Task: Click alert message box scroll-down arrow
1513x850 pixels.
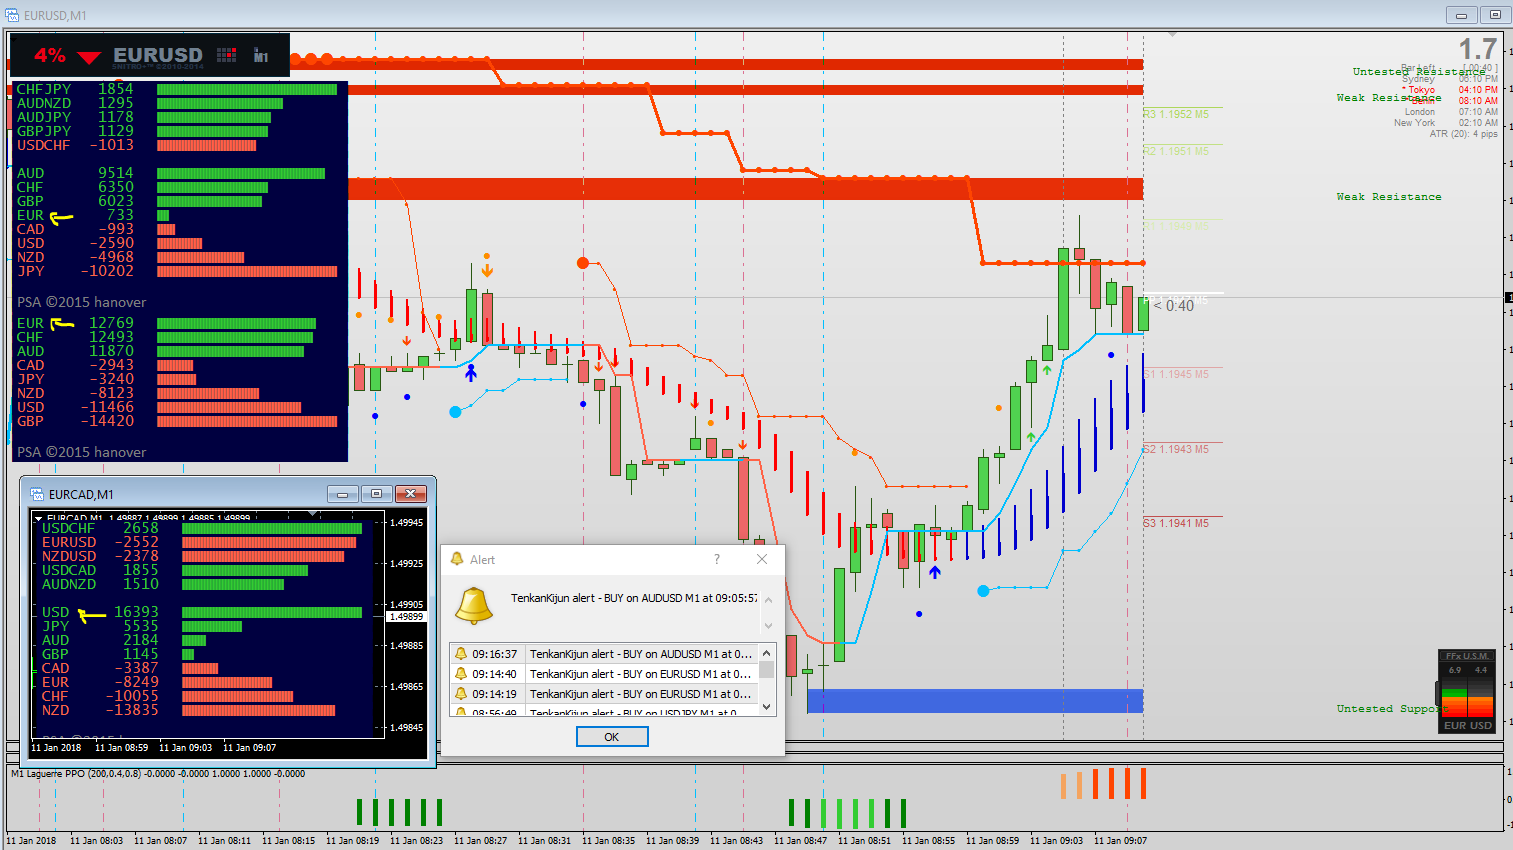Action: [x=768, y=626]
